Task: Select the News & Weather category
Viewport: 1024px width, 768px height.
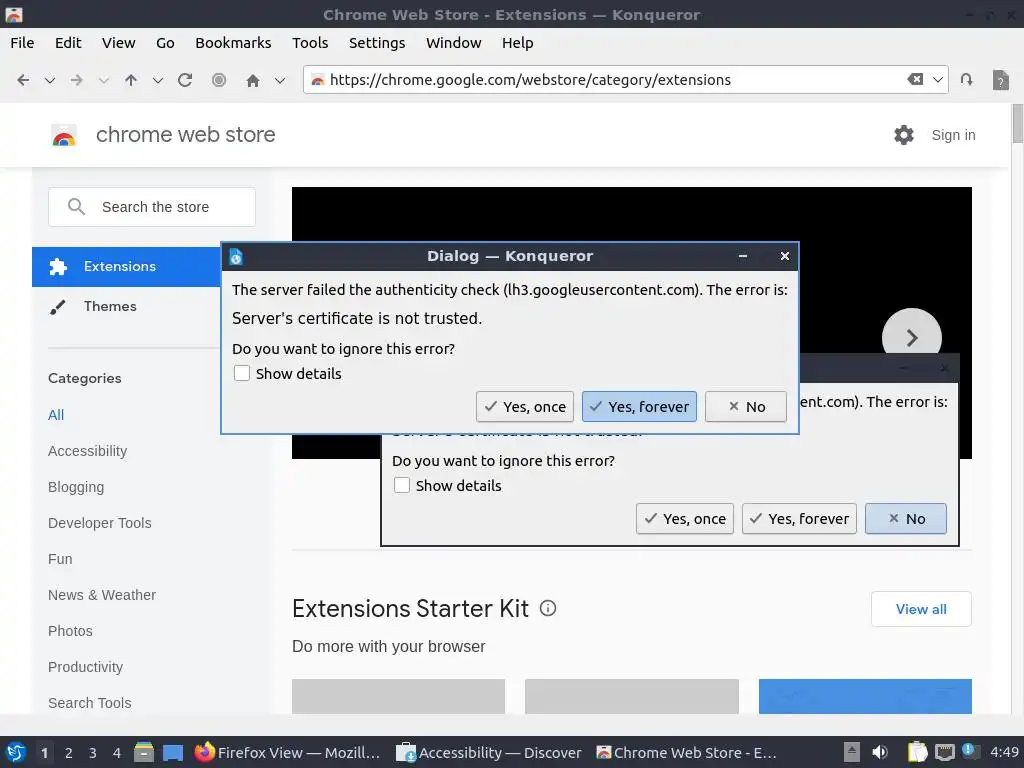Action: click(102, 595)
